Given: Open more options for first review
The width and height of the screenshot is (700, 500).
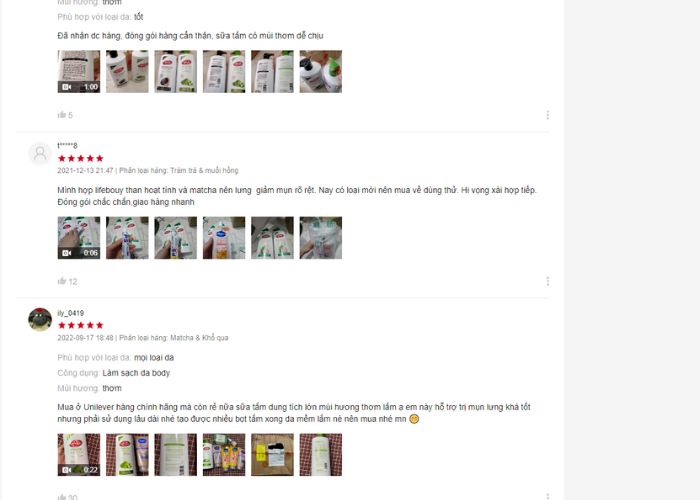Looking at the screenshot, I should pos(547,115).
